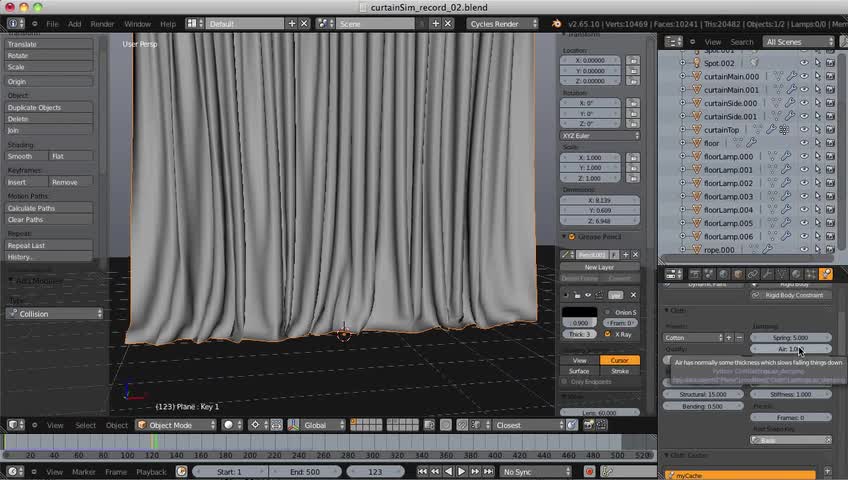This screenshot has width=848, height=480.
Task: Expand the curtainTop tree item
Action: coord(683,130)
